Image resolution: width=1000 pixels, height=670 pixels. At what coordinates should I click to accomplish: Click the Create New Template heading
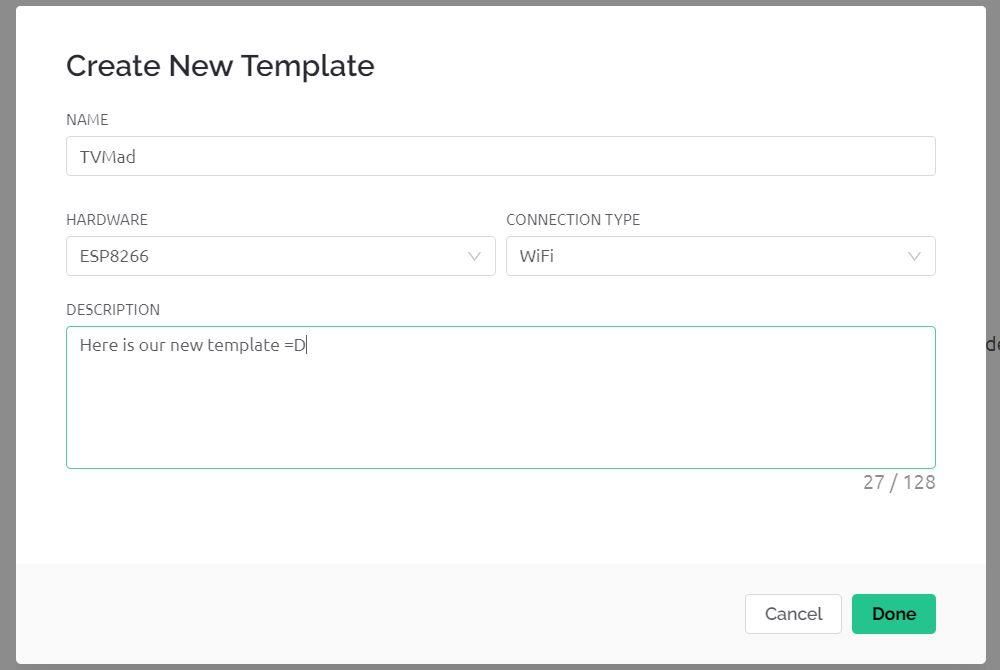[220, 66]
